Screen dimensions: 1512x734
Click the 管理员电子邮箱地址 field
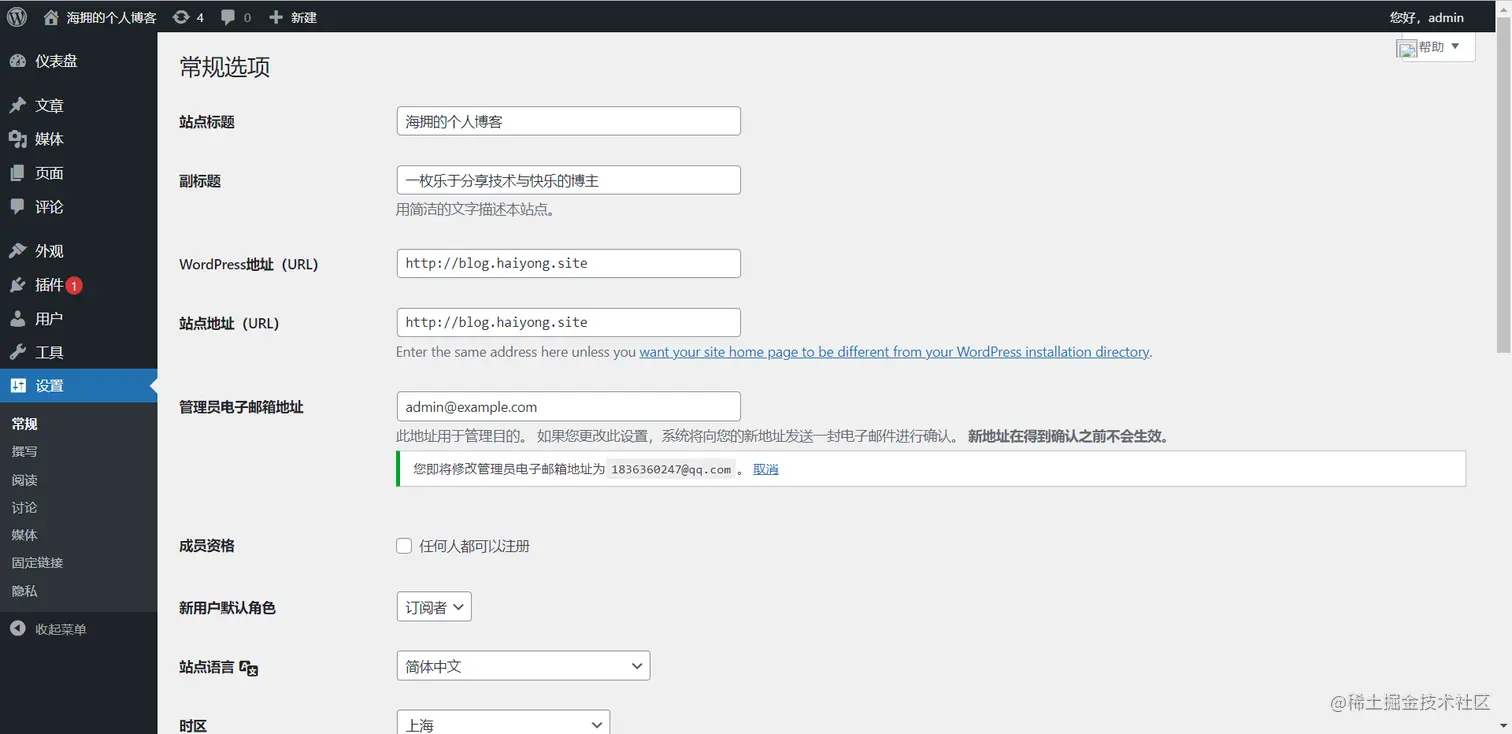569,406
